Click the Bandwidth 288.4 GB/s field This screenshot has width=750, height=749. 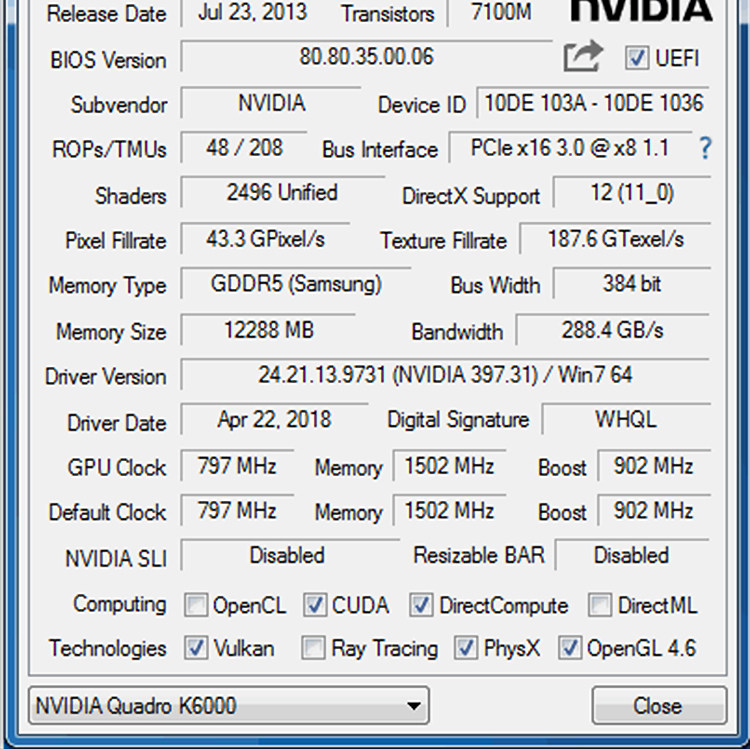[613, 330]
